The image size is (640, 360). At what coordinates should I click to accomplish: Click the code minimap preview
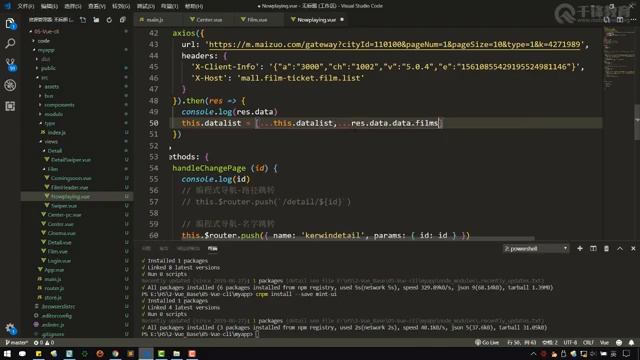coord(618,57)
